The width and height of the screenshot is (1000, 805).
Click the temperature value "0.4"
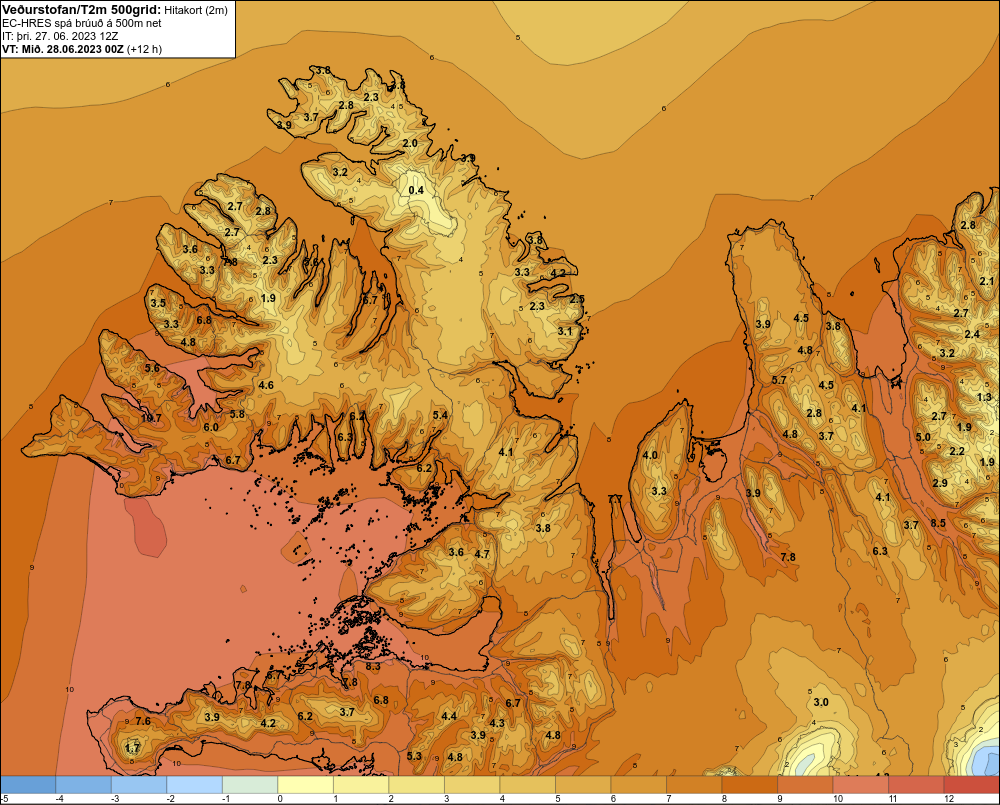pyautogui.click(x=416, y=190)
